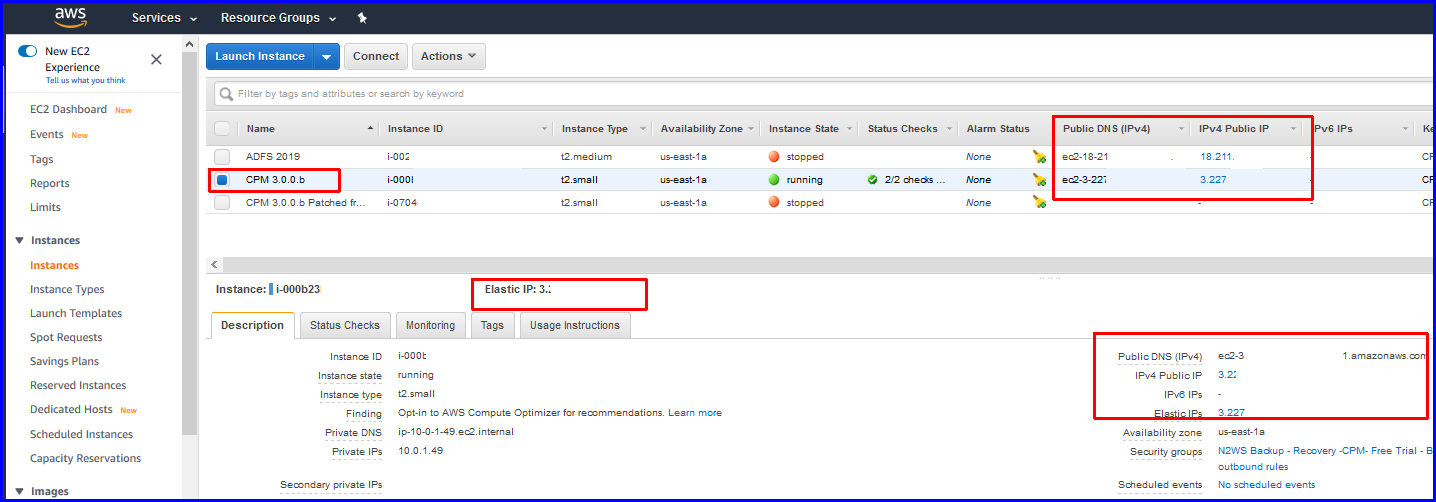Image resolution: width=1436 pixels, height=502 pixels.
Task: Click the 18.211 IPv4 public IP link
Action: 1217,157
